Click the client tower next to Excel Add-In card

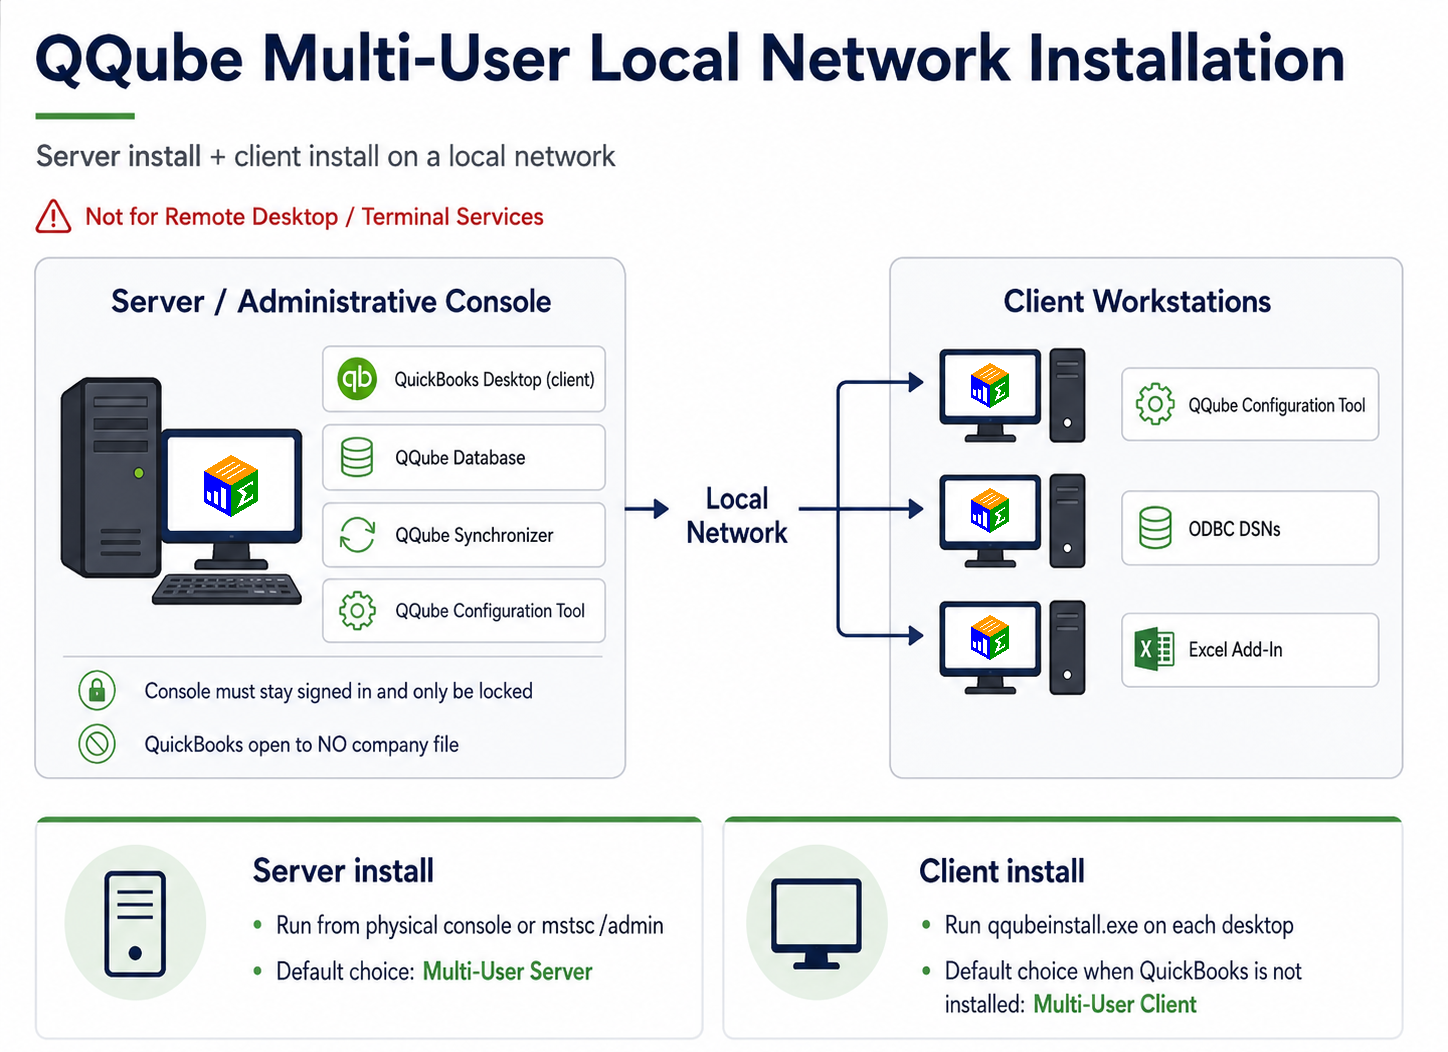click(1067, 647)
